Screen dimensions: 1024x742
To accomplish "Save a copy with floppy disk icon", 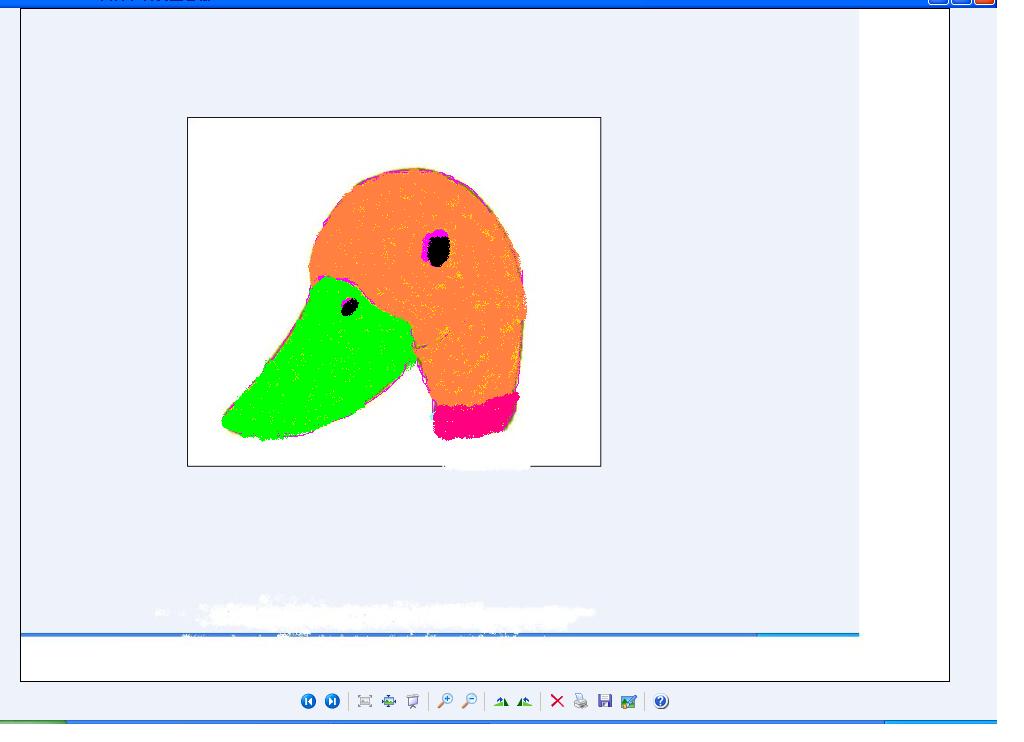I will click(x=605, y=701).
